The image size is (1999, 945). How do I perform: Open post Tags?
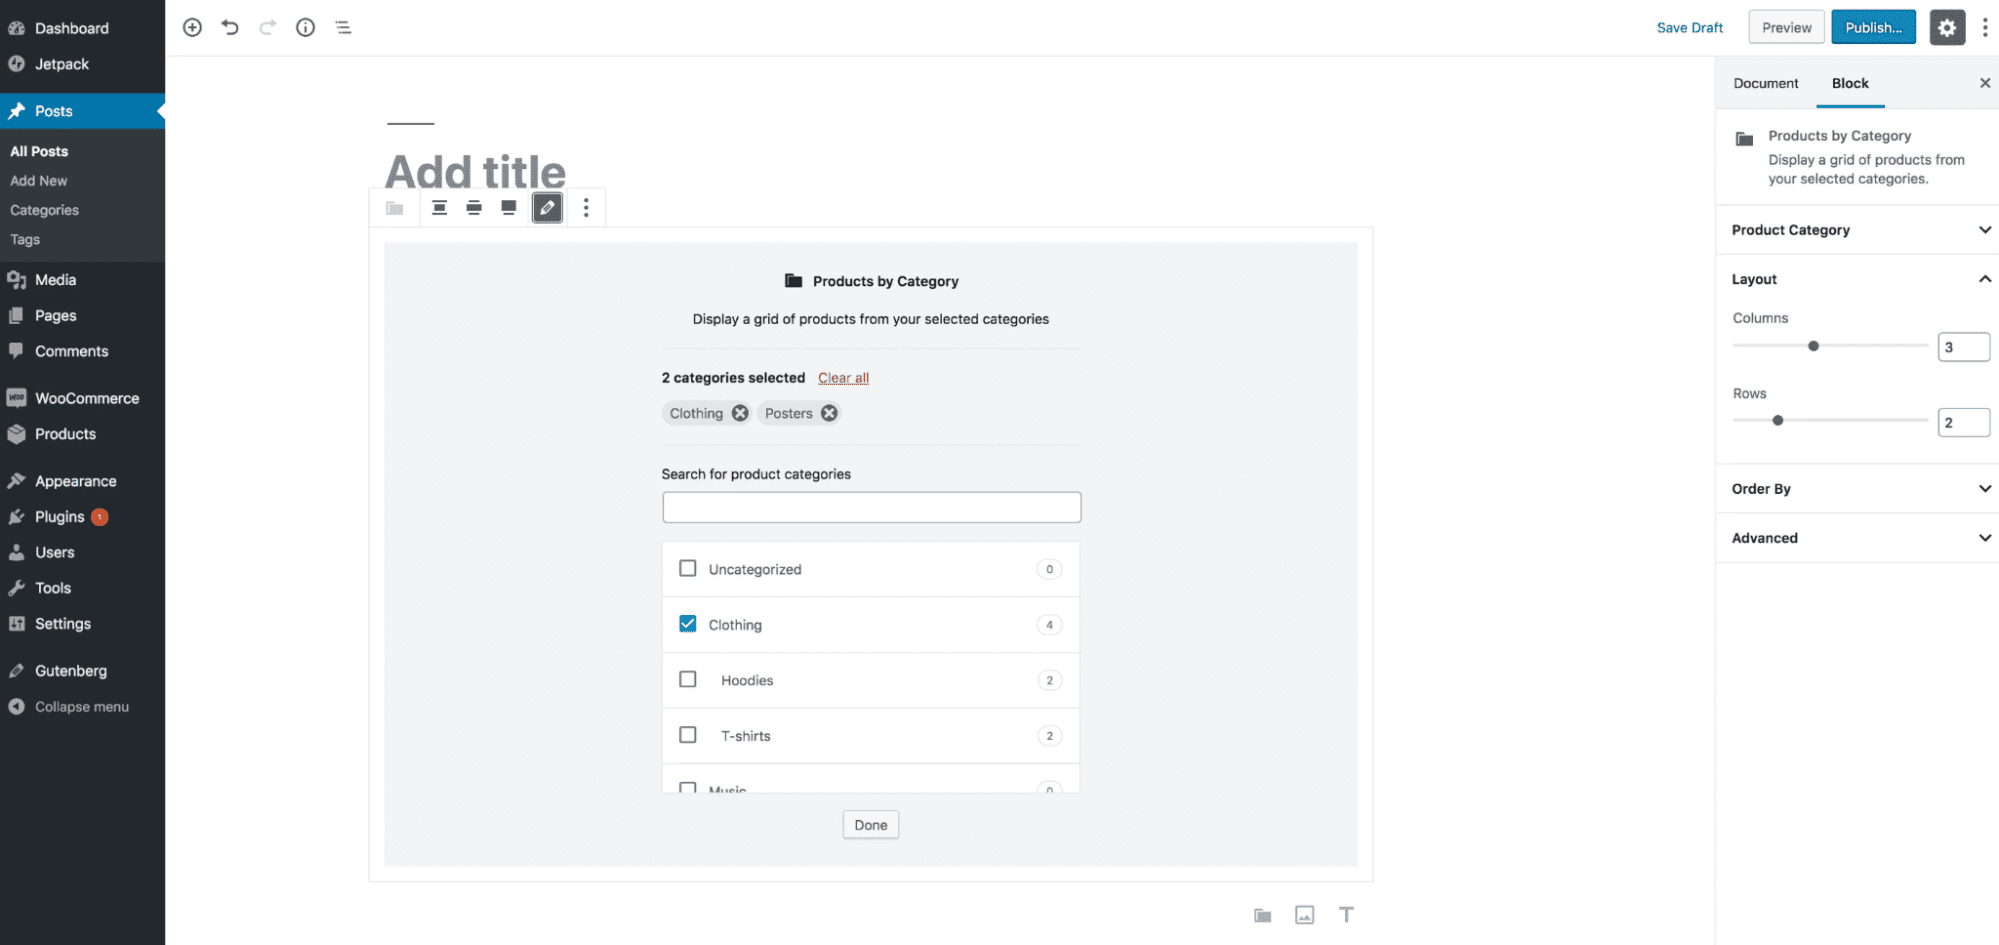[x=25, y=240]
